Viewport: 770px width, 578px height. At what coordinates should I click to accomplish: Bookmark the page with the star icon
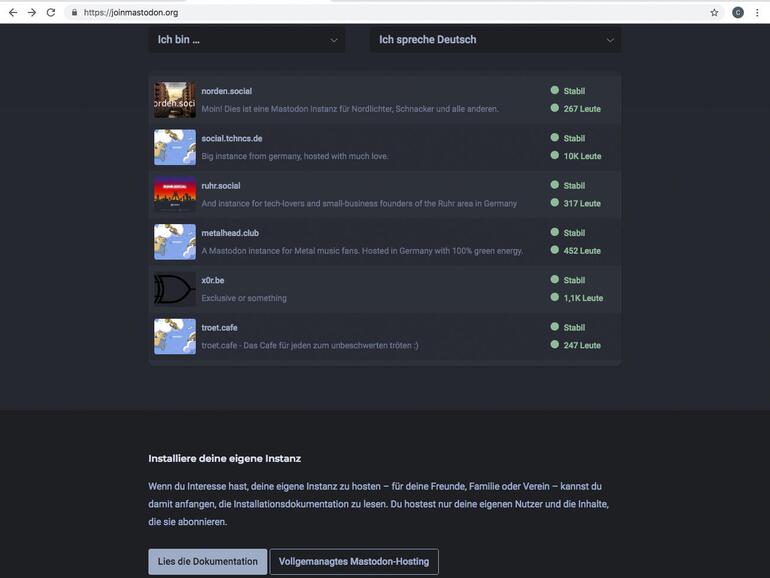[714, 13]
